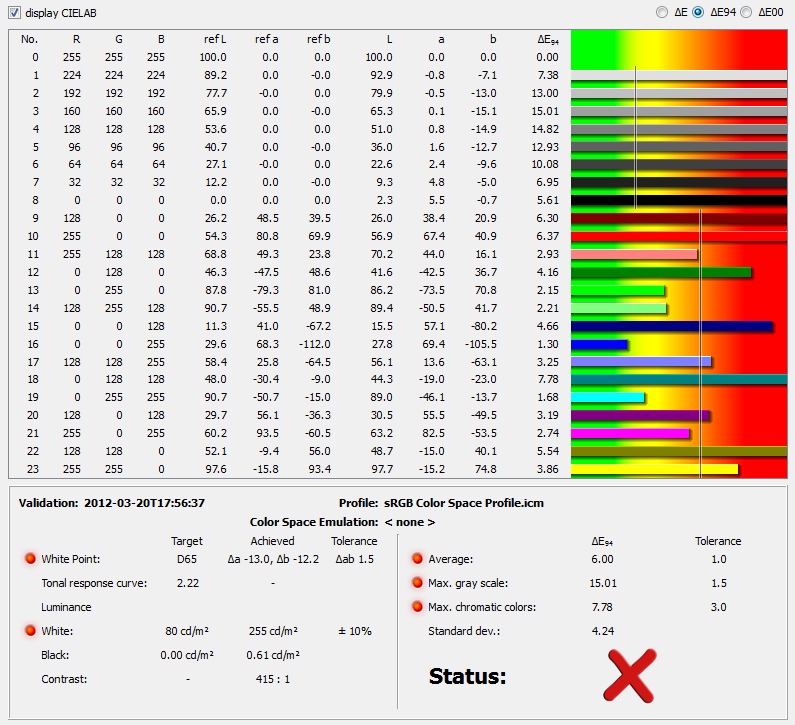Click the 'ref L' column header
Viewport: 795px width, 725px height.
(214, 39)
